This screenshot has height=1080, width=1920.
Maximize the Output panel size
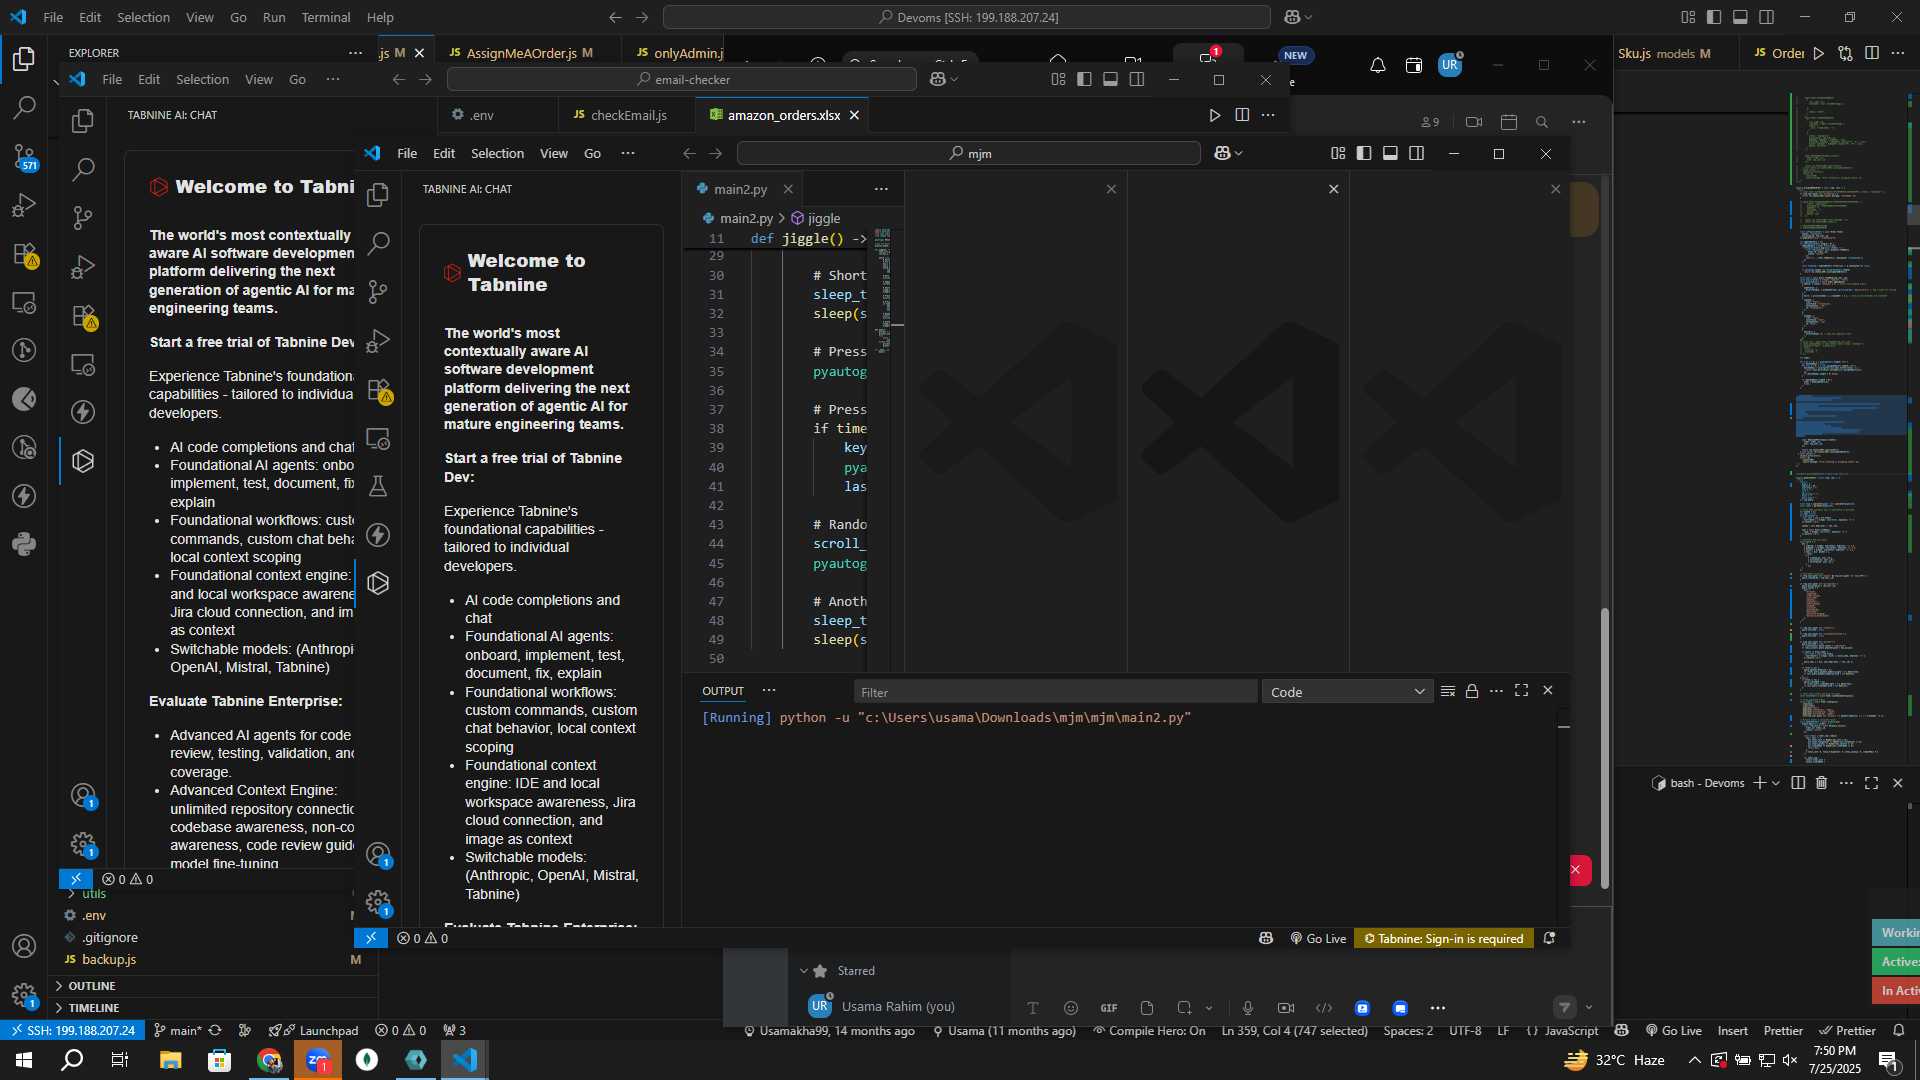point(1521,690)
